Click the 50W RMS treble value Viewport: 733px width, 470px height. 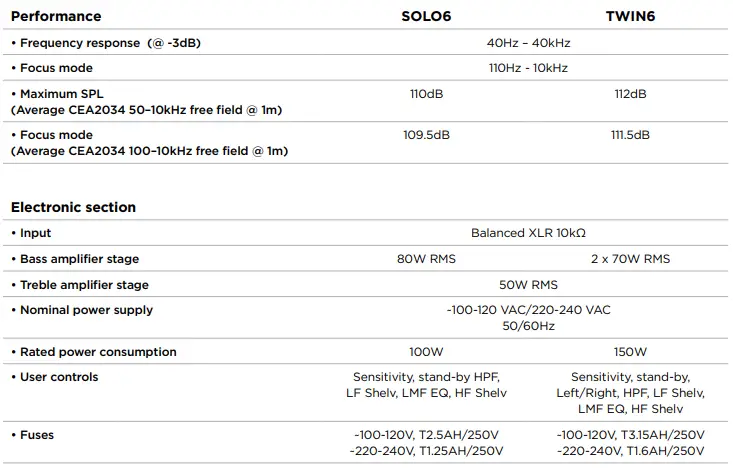528,285
